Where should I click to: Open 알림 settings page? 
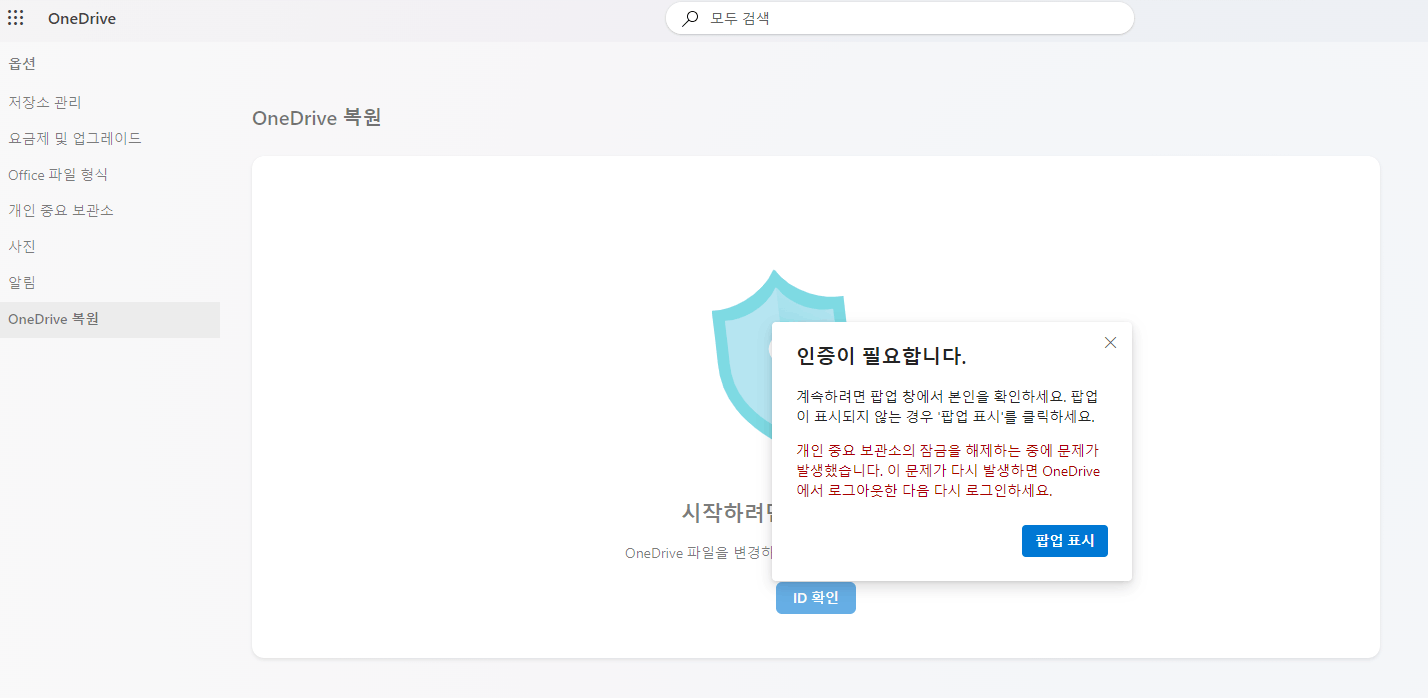(x=110, y=283)
